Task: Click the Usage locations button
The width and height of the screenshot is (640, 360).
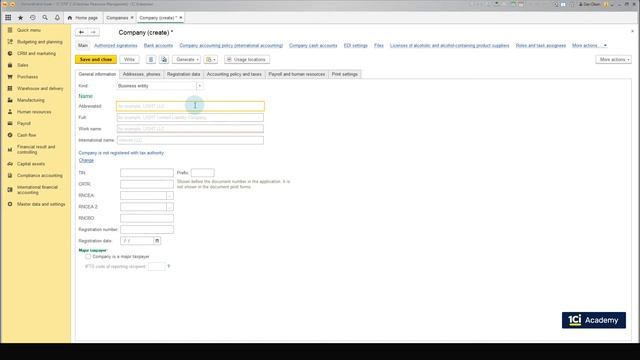Action: pyautogui.click(x=246, y=60)
